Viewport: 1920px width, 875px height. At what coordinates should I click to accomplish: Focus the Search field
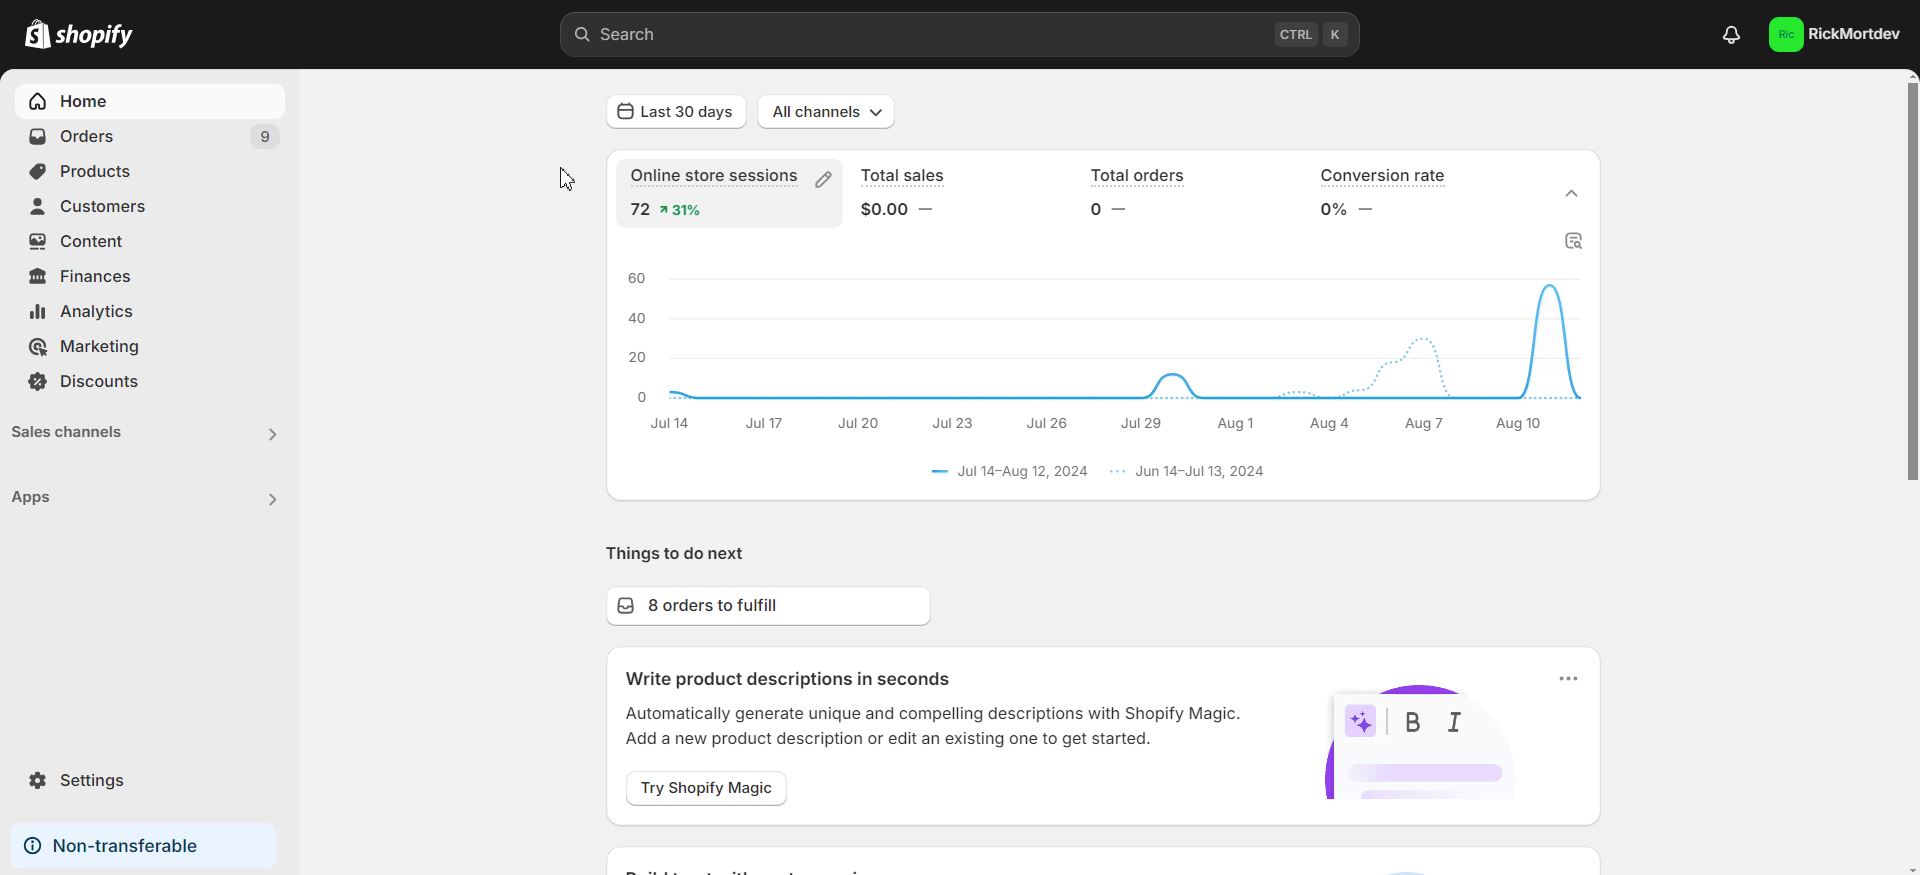[959, 34]
